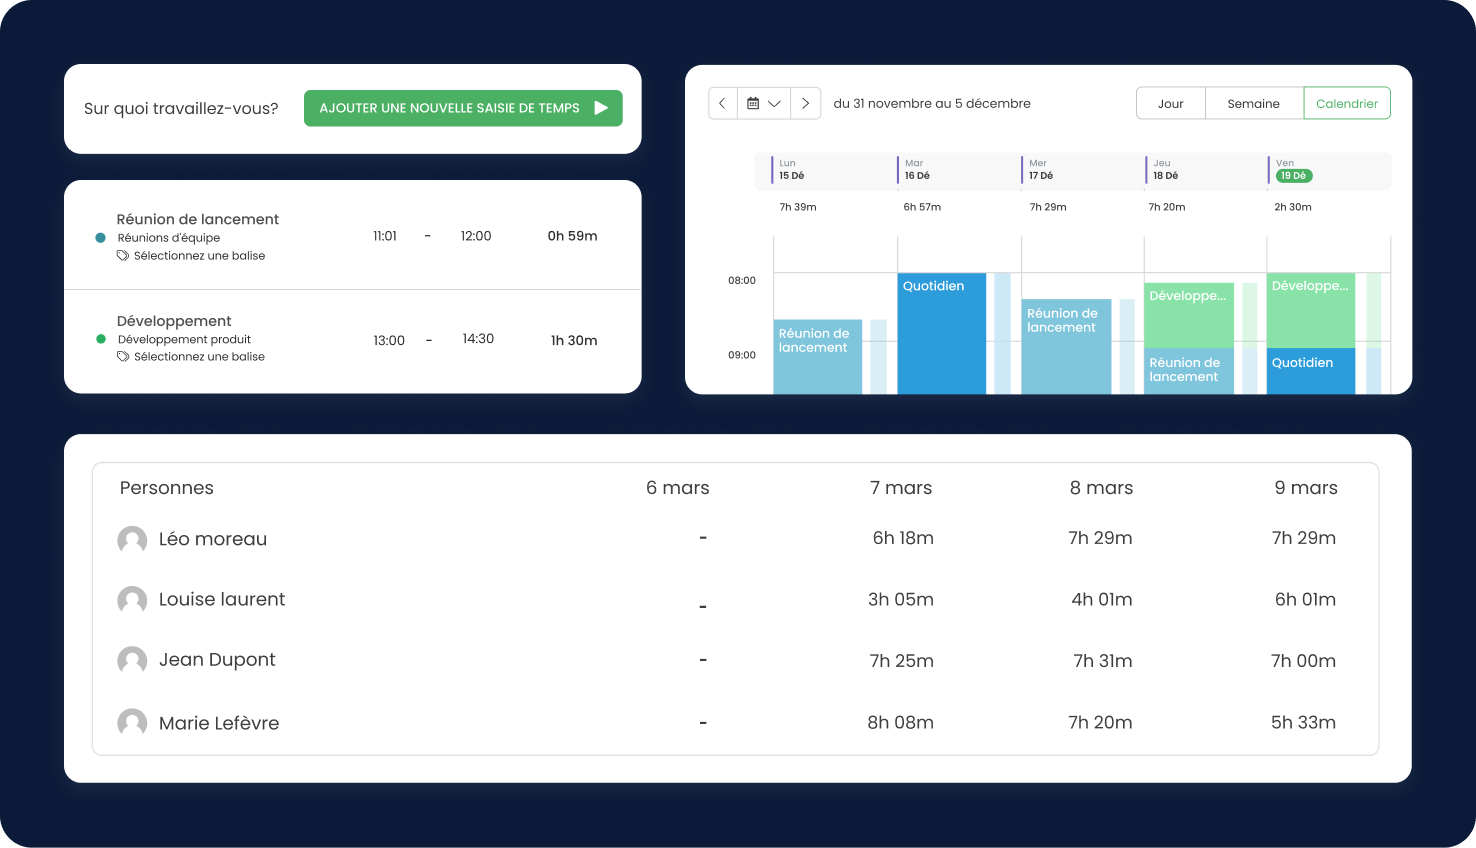Image resolution: width=1476 pixels, height=848 pixels.
Task: Open the calendar date picker dropdown
Action: (764, 104)
